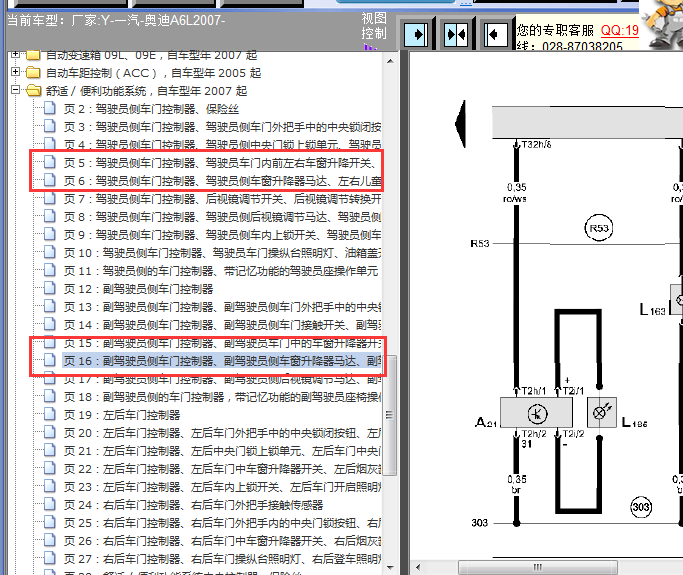Open 页 25 右后车门外把手内的中央门锁按钮
The height and width of the screenshot is (575, 683).
point(222,523)
